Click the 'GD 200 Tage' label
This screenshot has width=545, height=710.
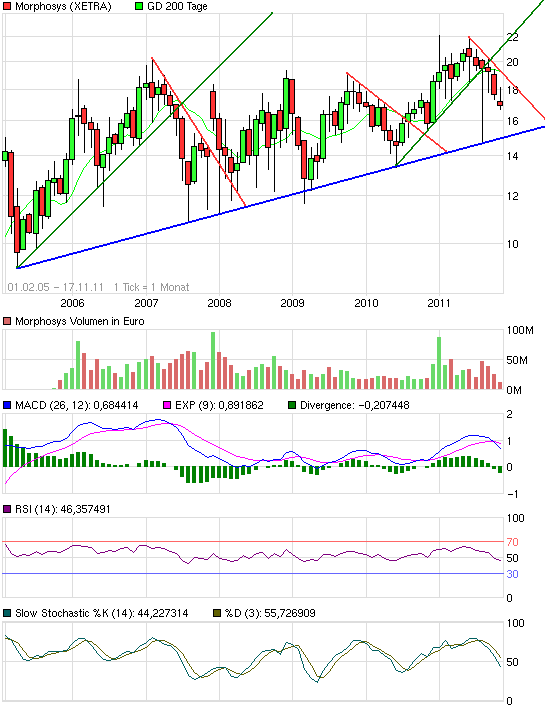(x=177, y=6)
